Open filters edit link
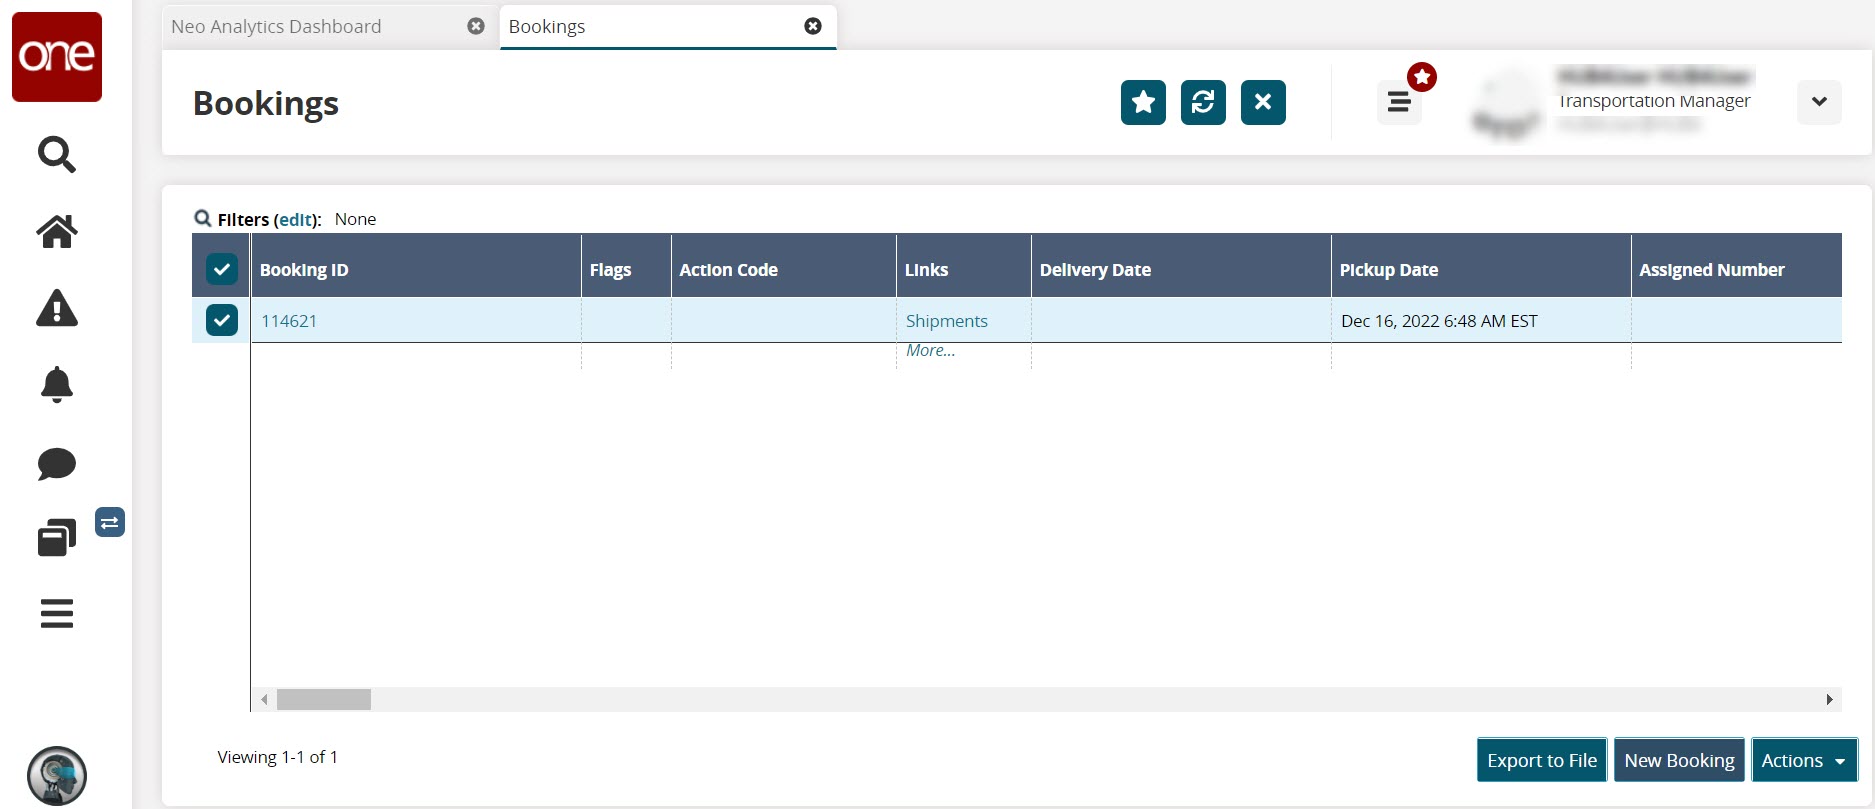The image size is (1875, 809). pos(295,220)
